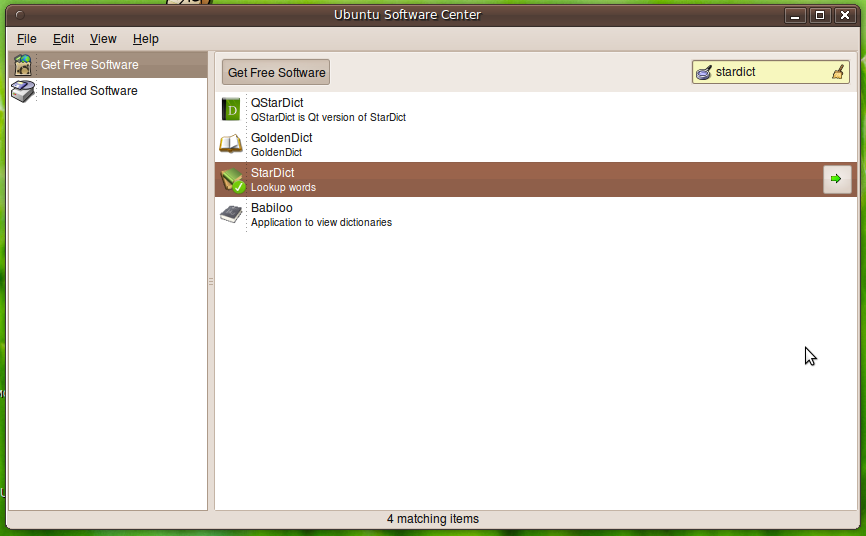Select the StarDict title text
The height and width of the screenshot is (536, 866).
(273, 172)
